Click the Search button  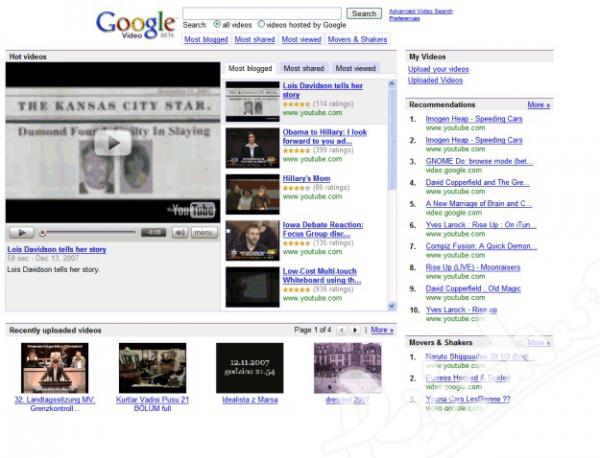(364, 13)
